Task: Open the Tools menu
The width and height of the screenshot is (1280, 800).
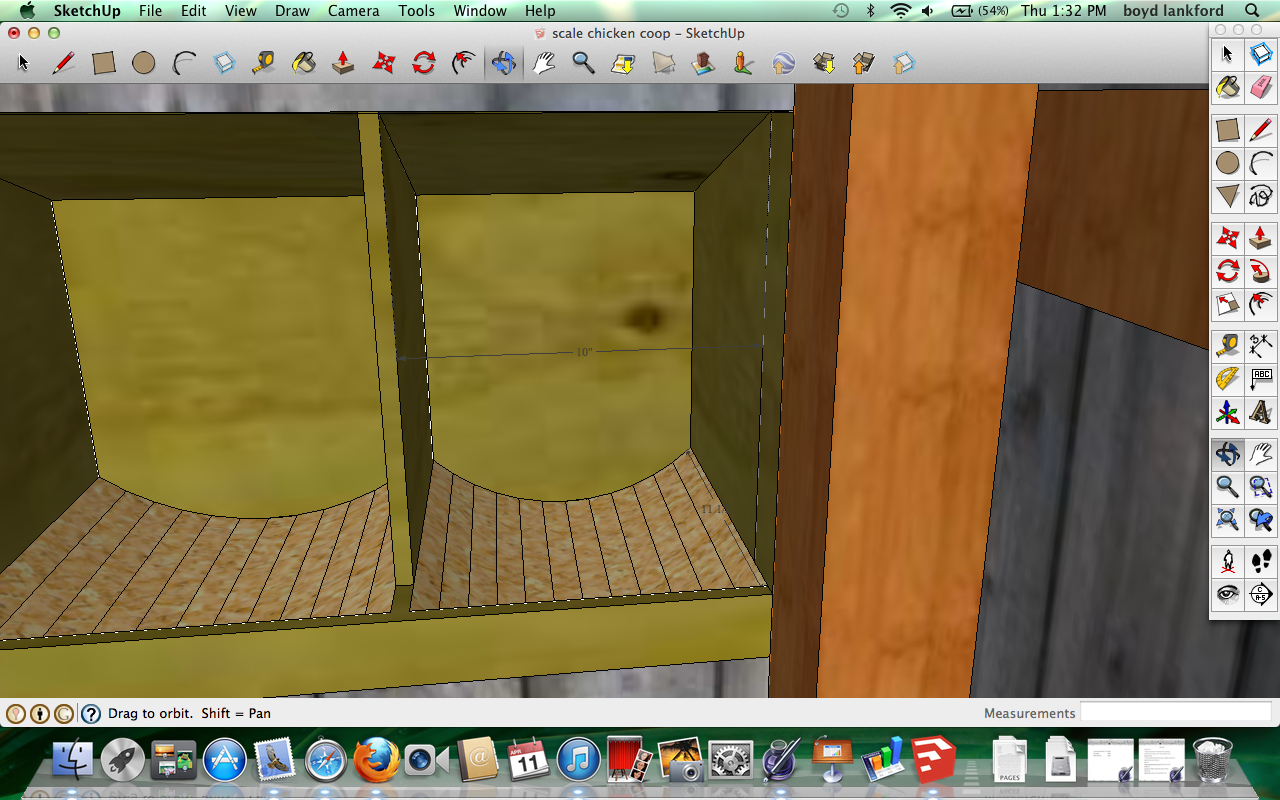Action: [x=416, y=11]
